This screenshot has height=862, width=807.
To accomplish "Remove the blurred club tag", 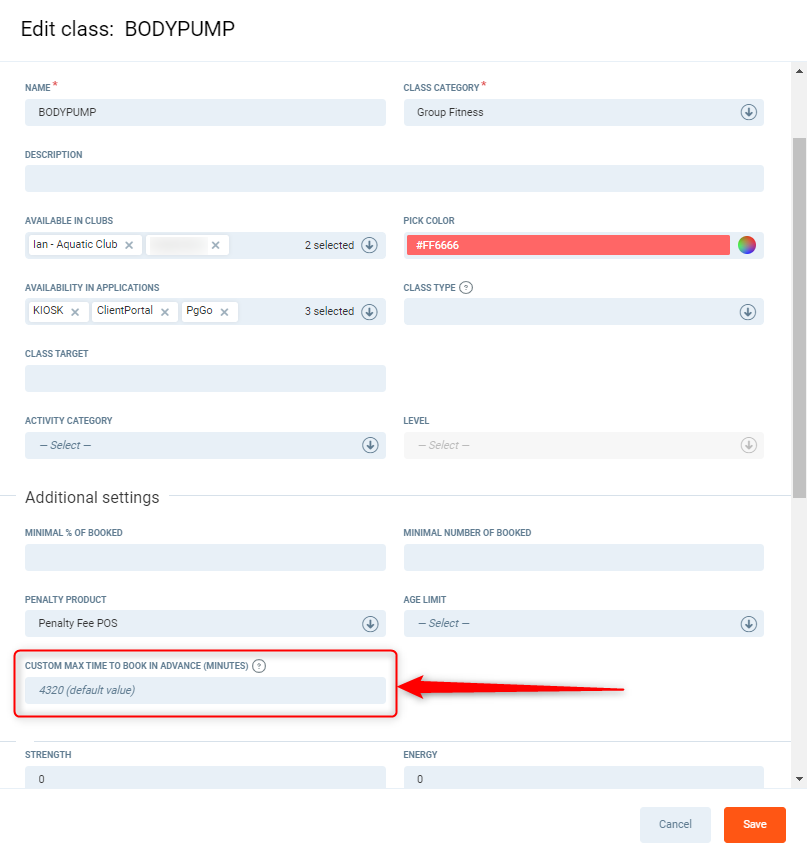I will (215, 245).
